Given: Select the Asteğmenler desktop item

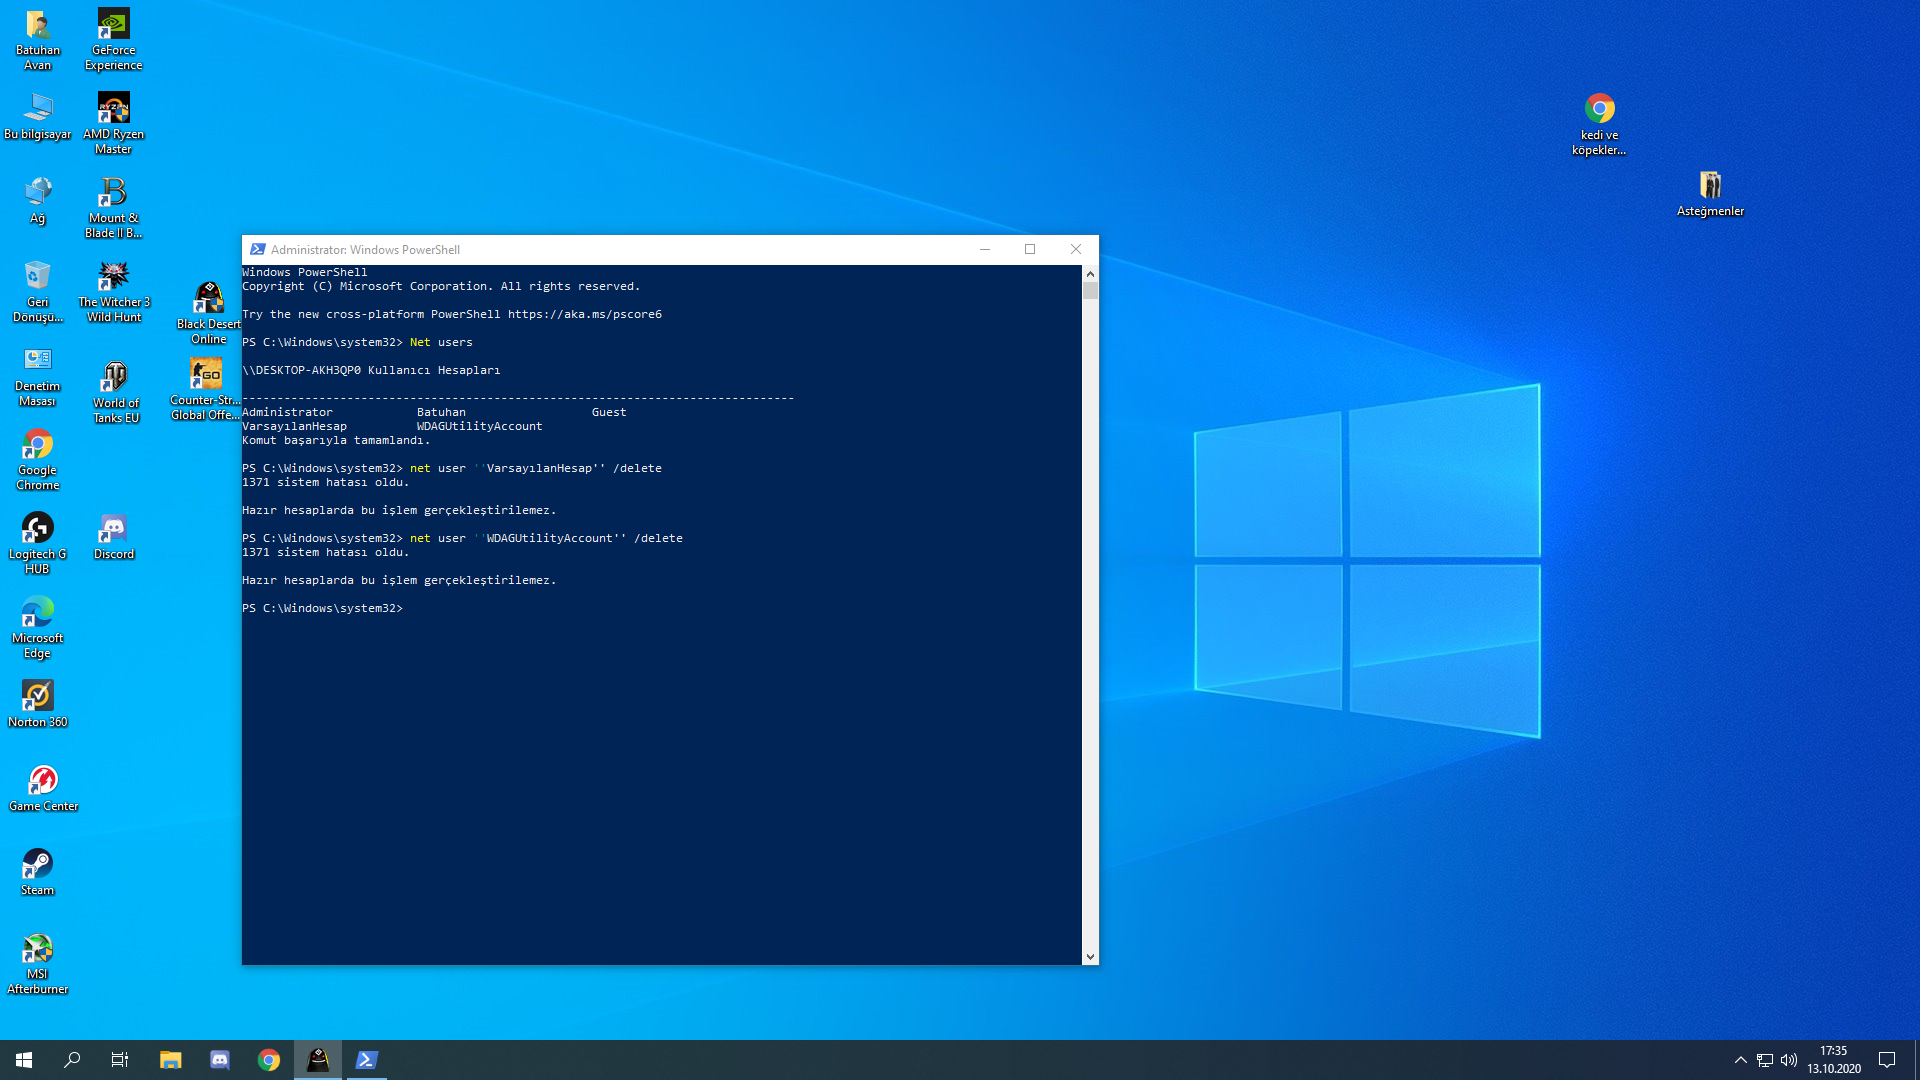Looking at the screenshot, I should 1710,186.
